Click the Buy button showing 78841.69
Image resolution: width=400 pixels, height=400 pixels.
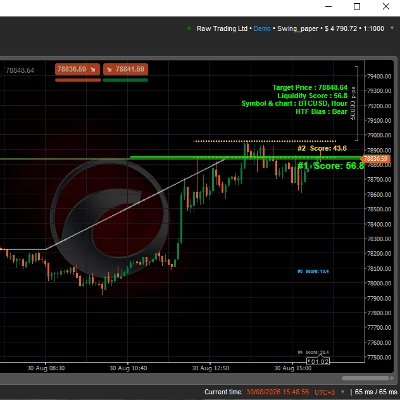(125, 69)
